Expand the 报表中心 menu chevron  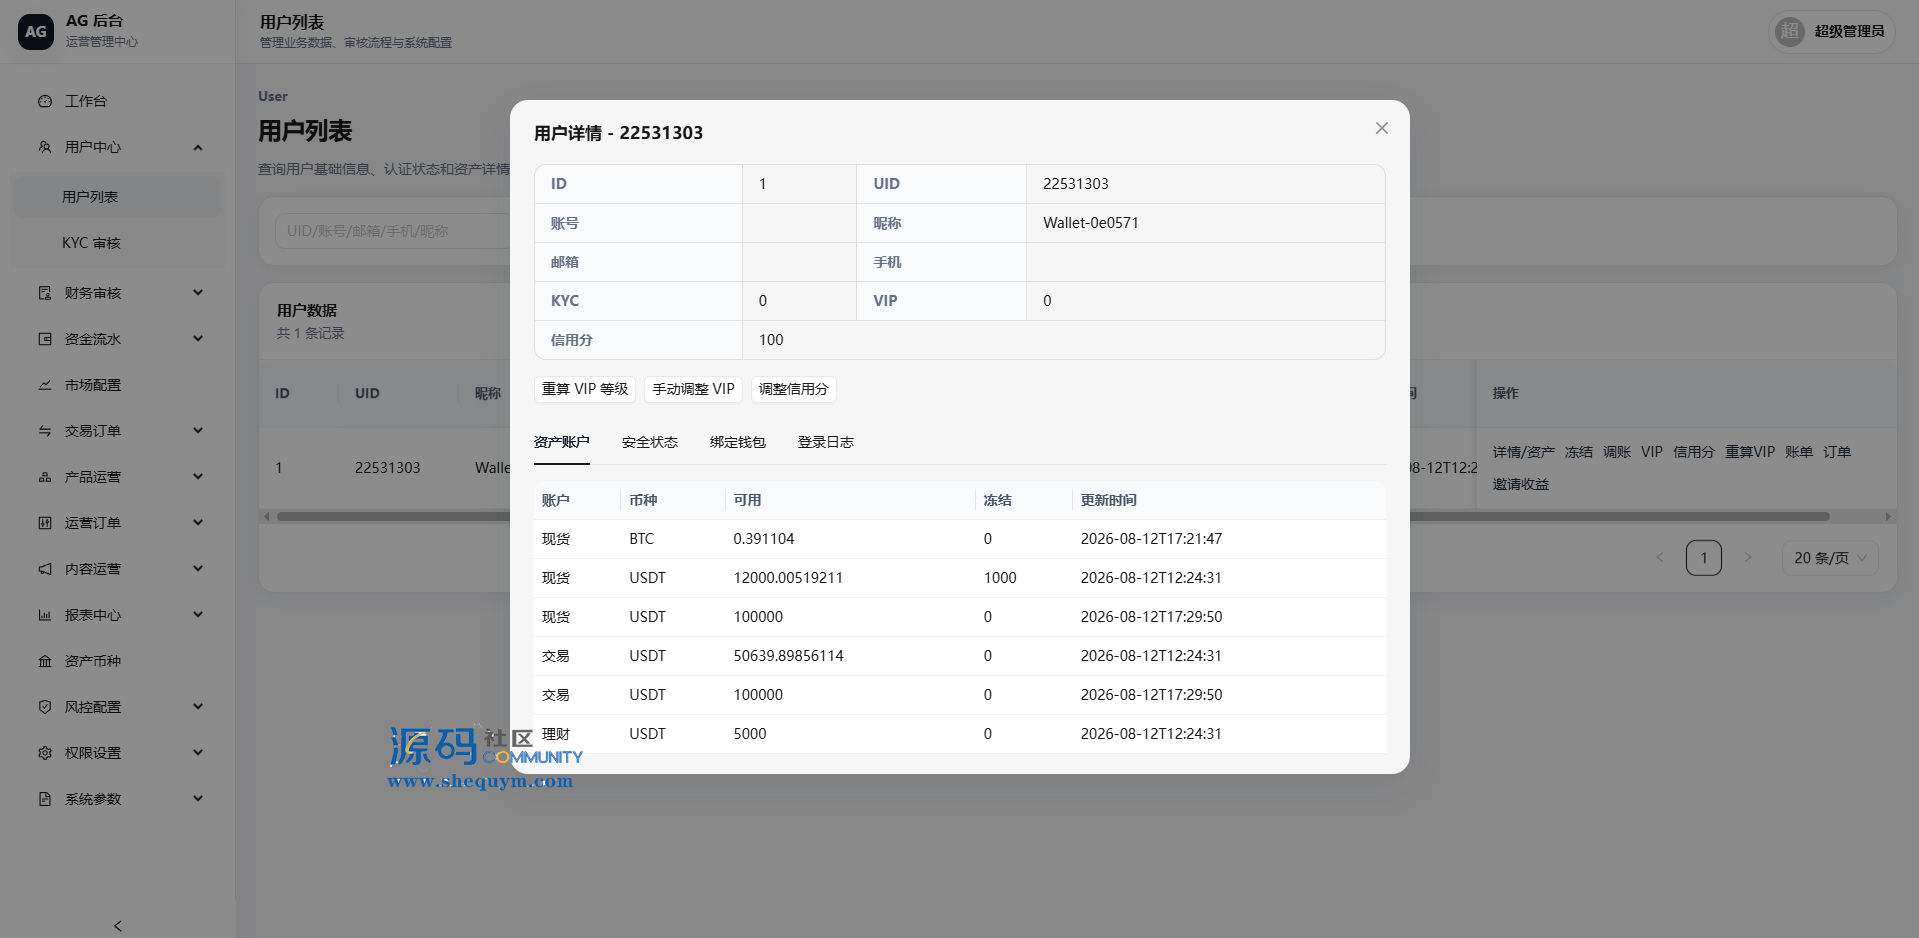point(198,615)
